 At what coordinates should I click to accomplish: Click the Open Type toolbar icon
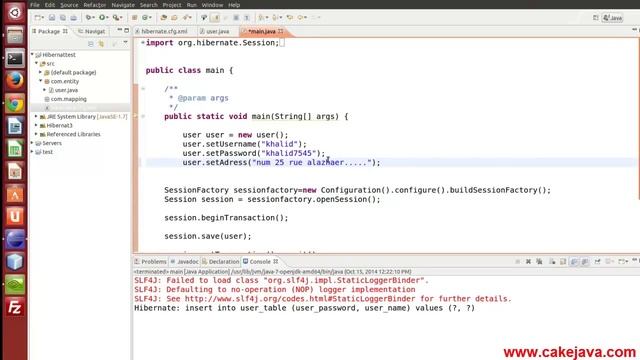[x=163, y=18]
